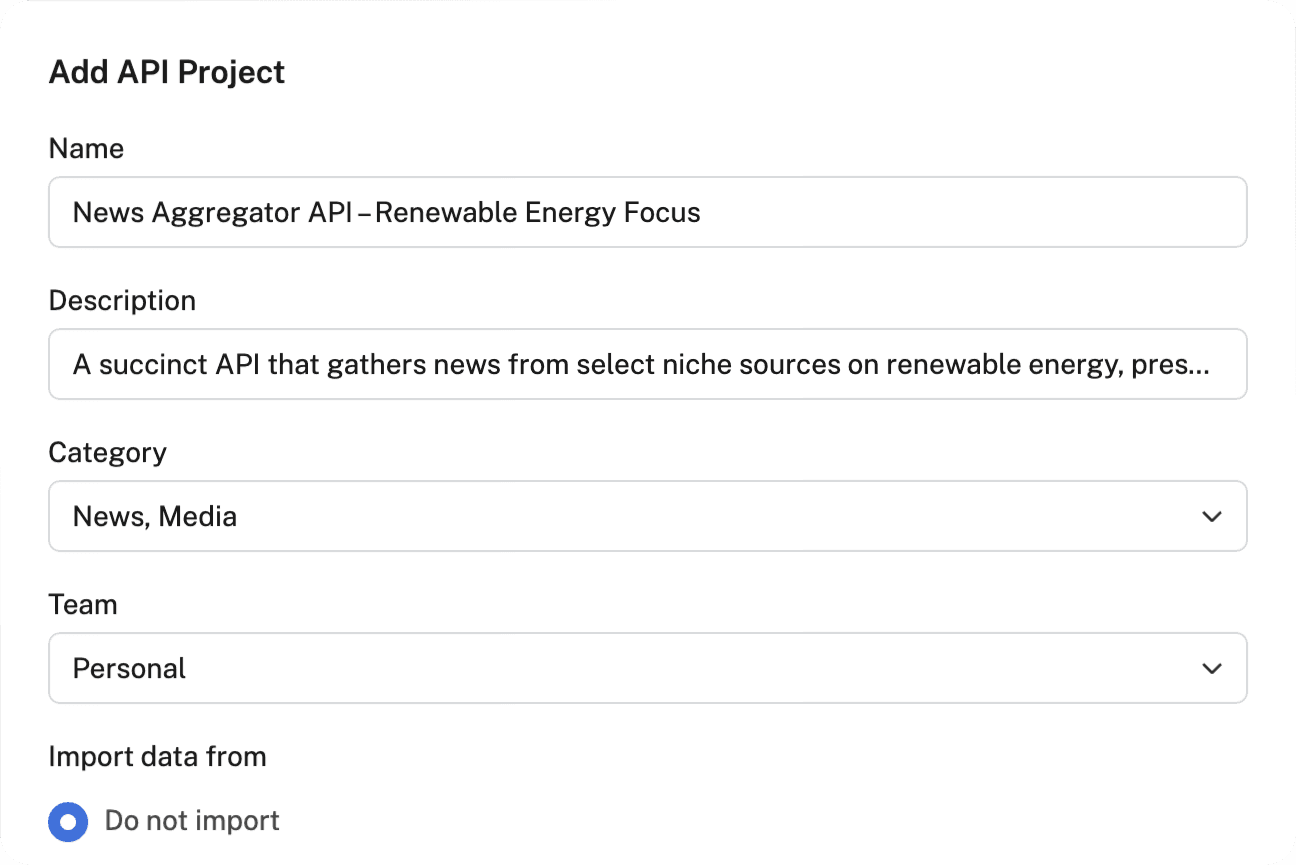Click the 'Category' field label
This screenshot has width=1296, height=865.
point(107,453)
